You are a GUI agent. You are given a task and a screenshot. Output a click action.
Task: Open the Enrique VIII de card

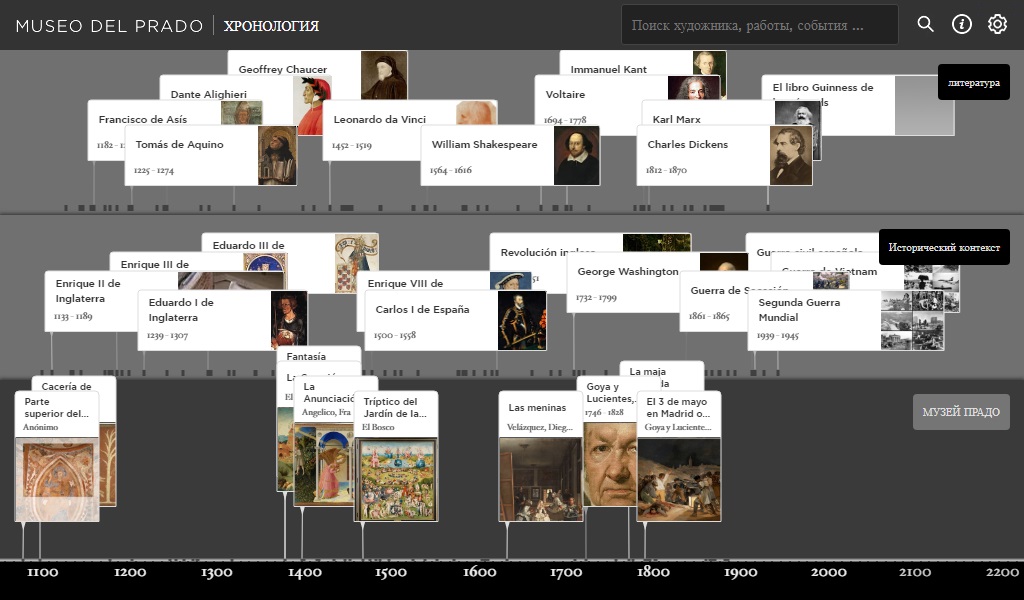coord(423,281)
